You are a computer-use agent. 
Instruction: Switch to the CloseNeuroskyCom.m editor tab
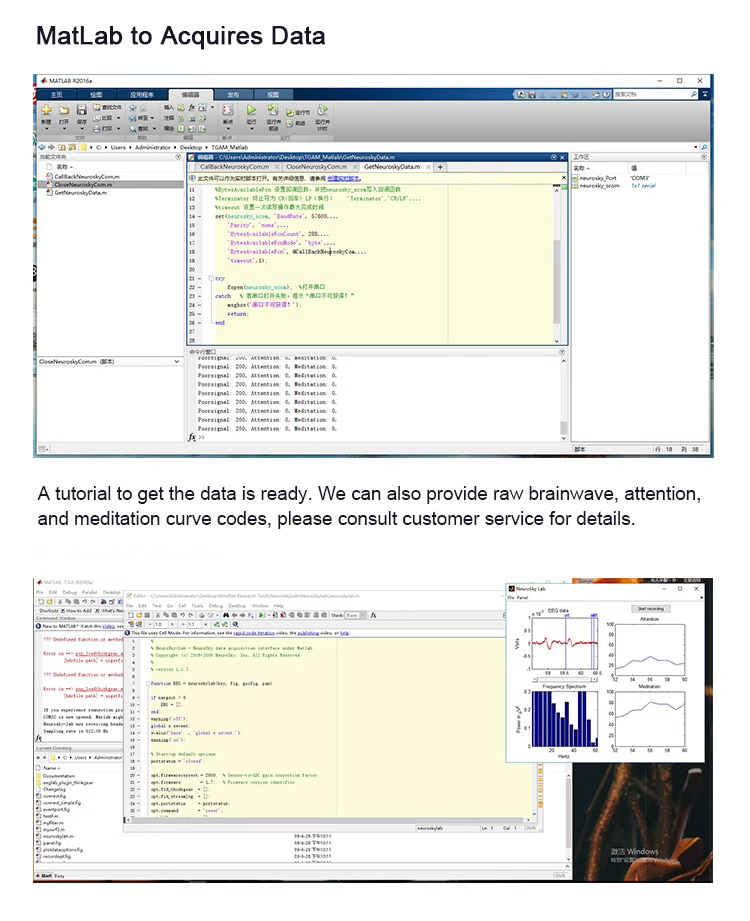point(319,166)
